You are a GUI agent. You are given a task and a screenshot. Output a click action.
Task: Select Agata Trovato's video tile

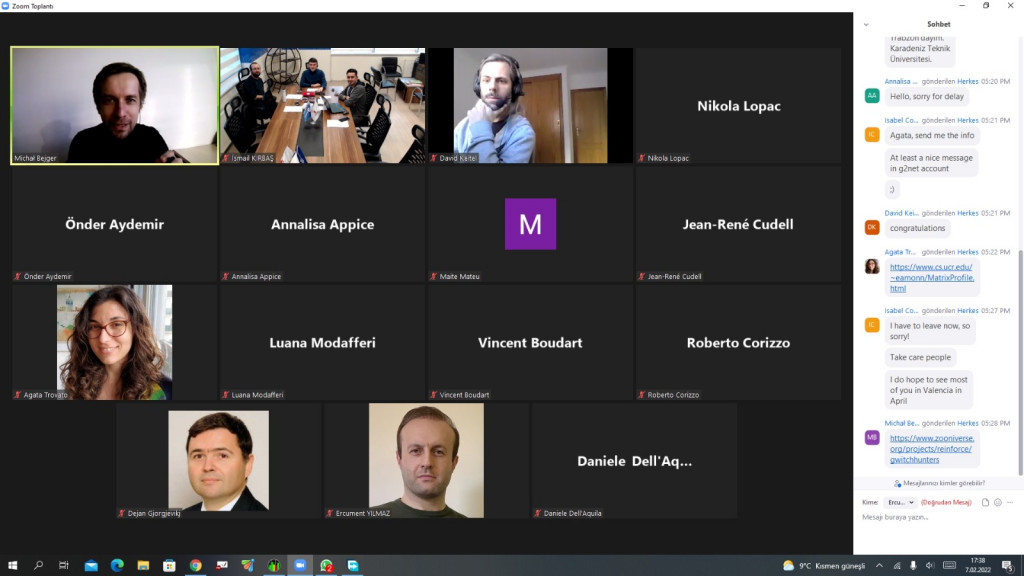click(114, 342)
